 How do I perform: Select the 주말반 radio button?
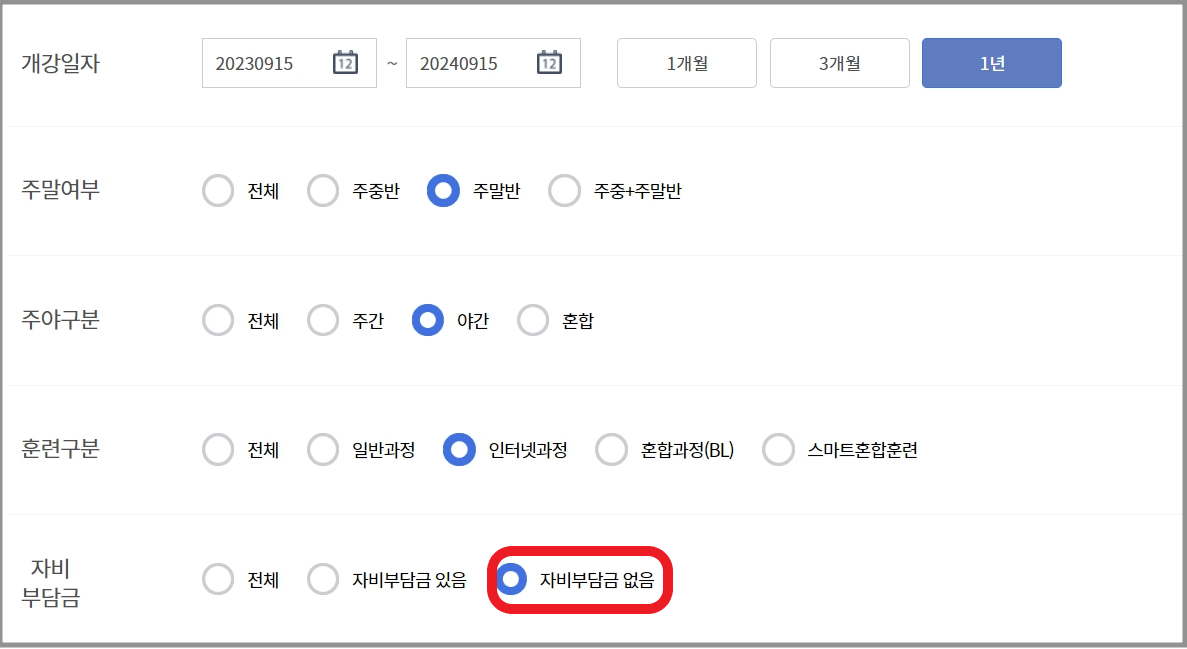coord(441,190)
